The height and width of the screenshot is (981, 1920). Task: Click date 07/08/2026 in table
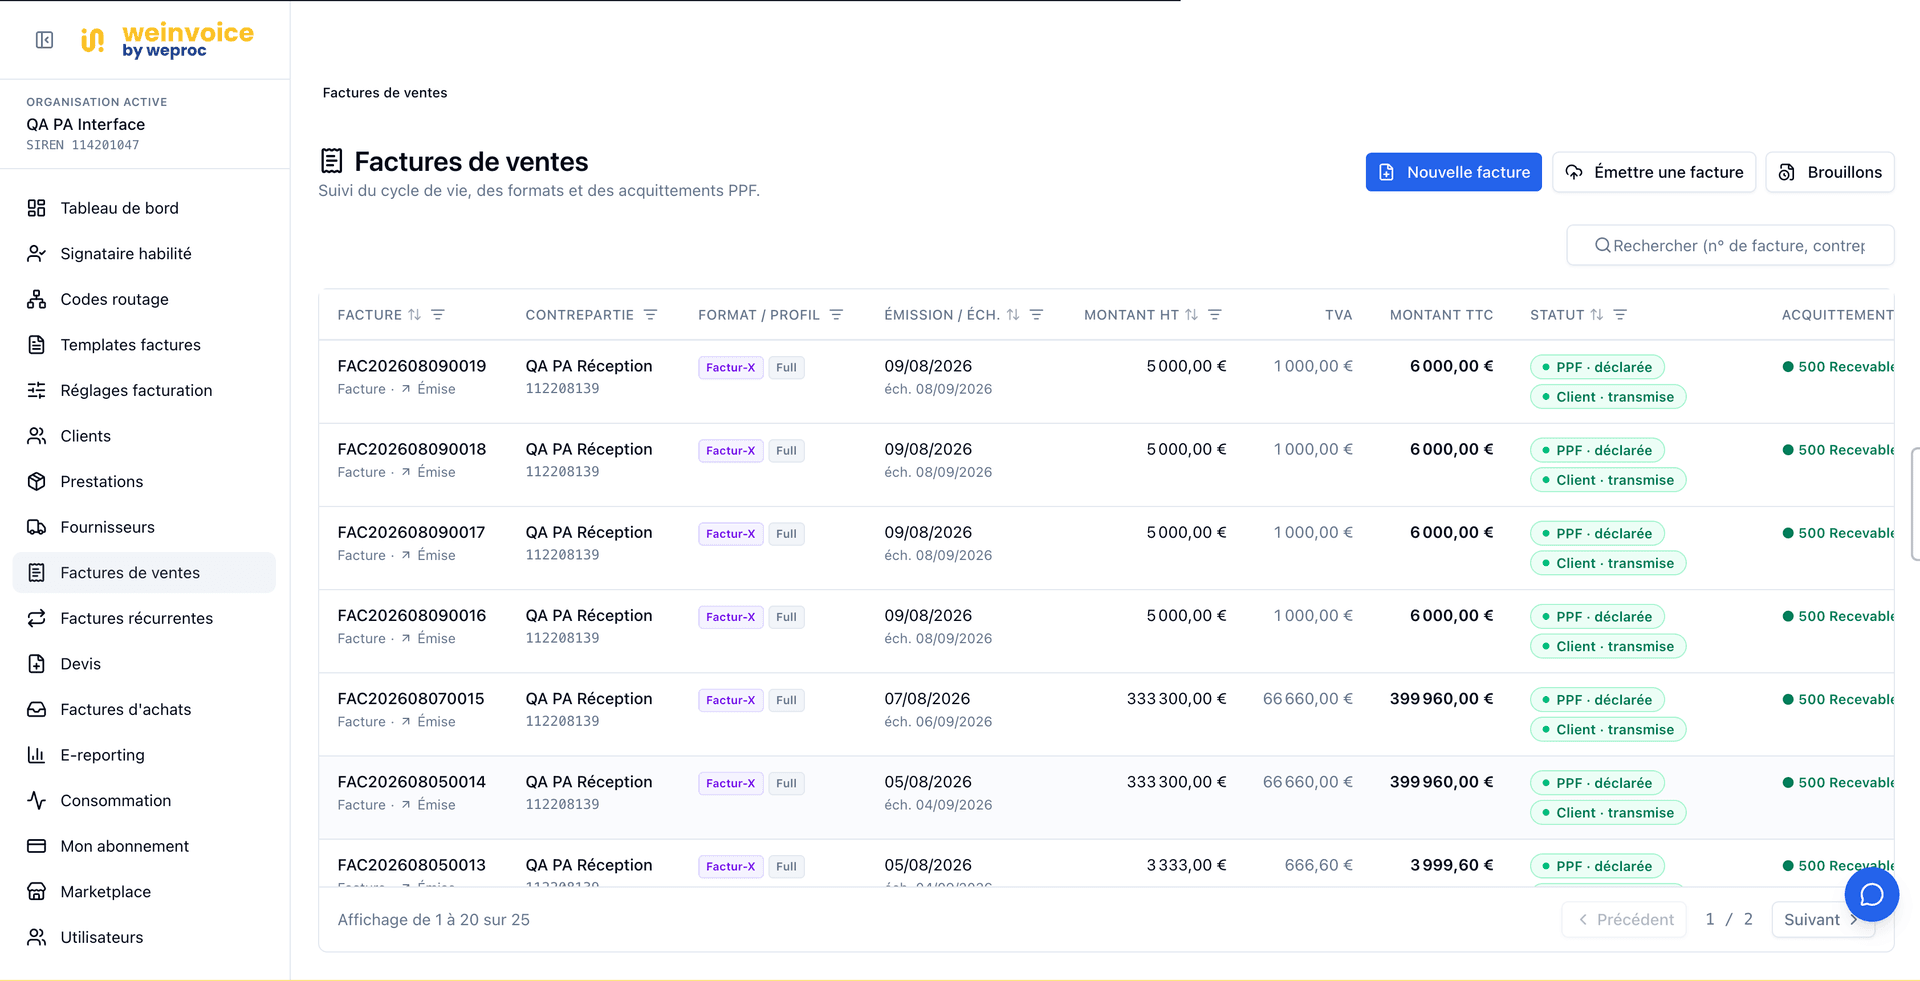pyautogui.click(x=927, y=698)
